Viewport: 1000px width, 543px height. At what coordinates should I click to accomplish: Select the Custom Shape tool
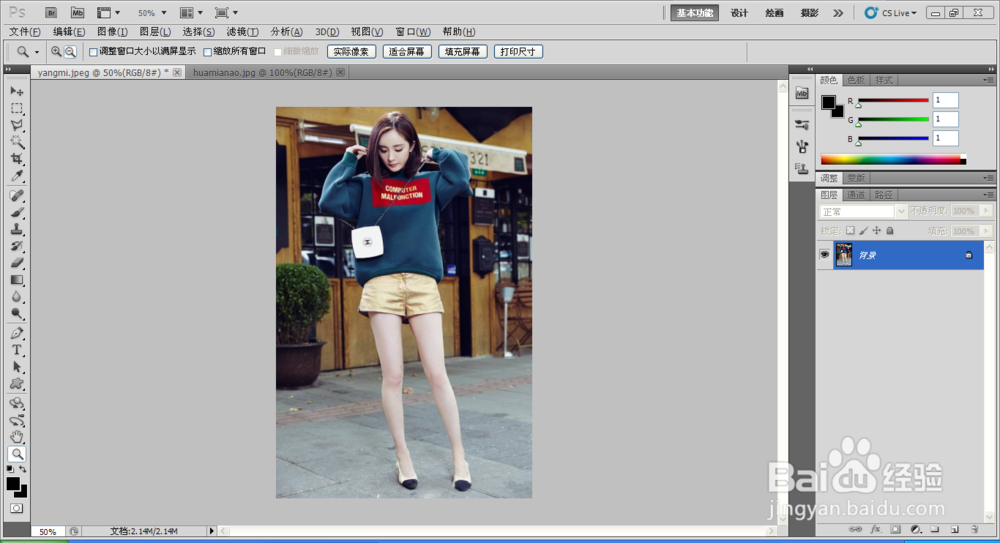(x=17, y=383)
